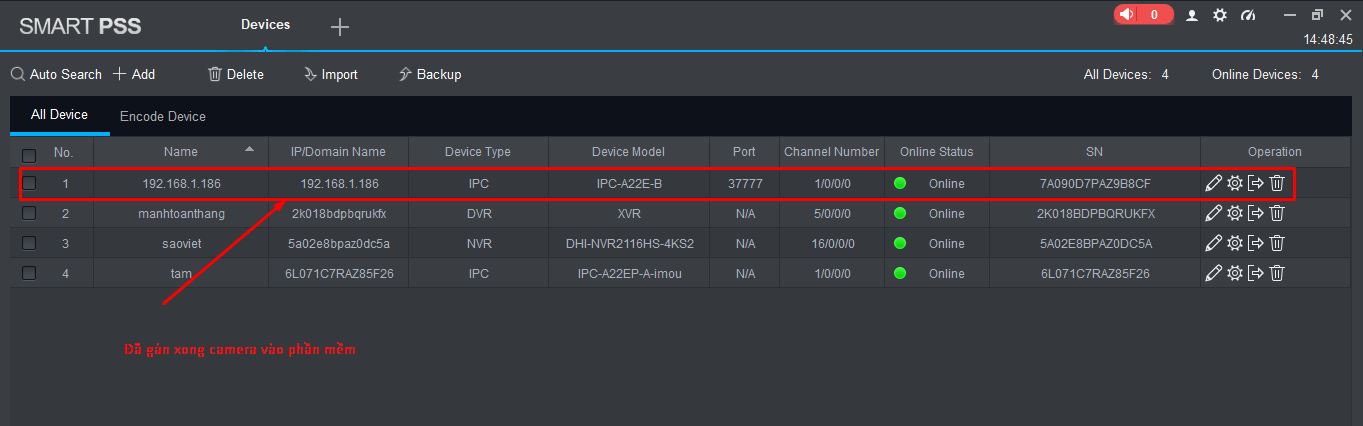
Task: Tick the checkbox for row 1 device
Action: [29, 183]
